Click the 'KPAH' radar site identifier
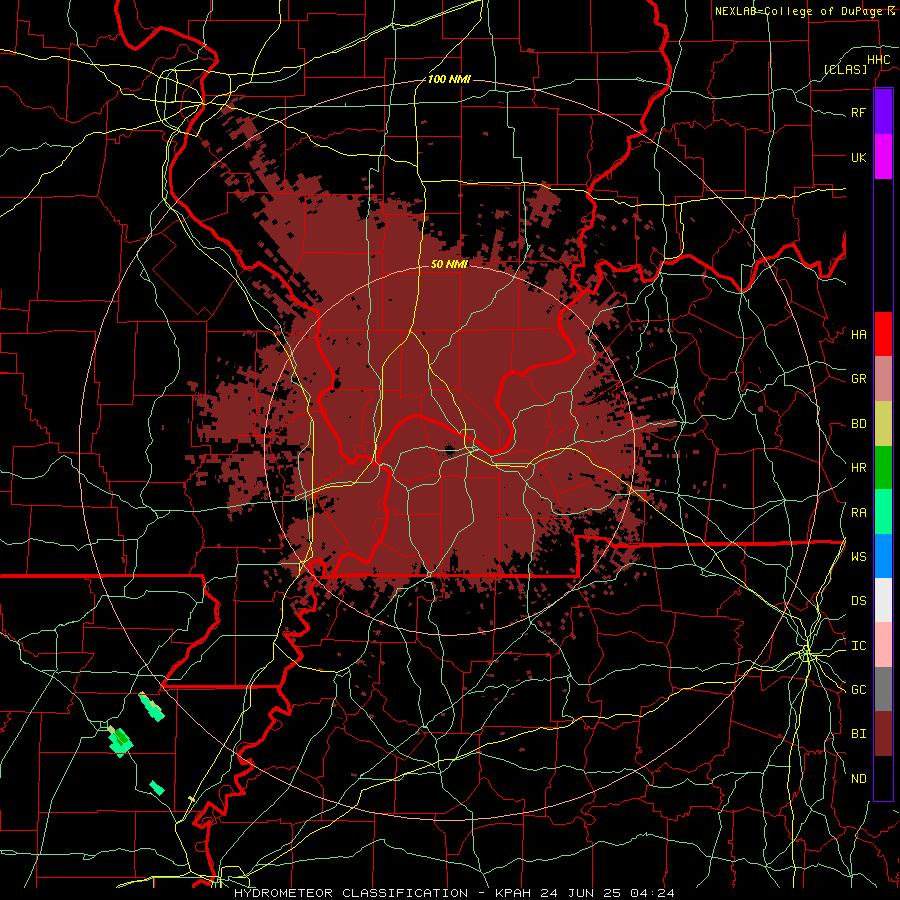Viewport: 900px width, 900px height. pos(513,893)
